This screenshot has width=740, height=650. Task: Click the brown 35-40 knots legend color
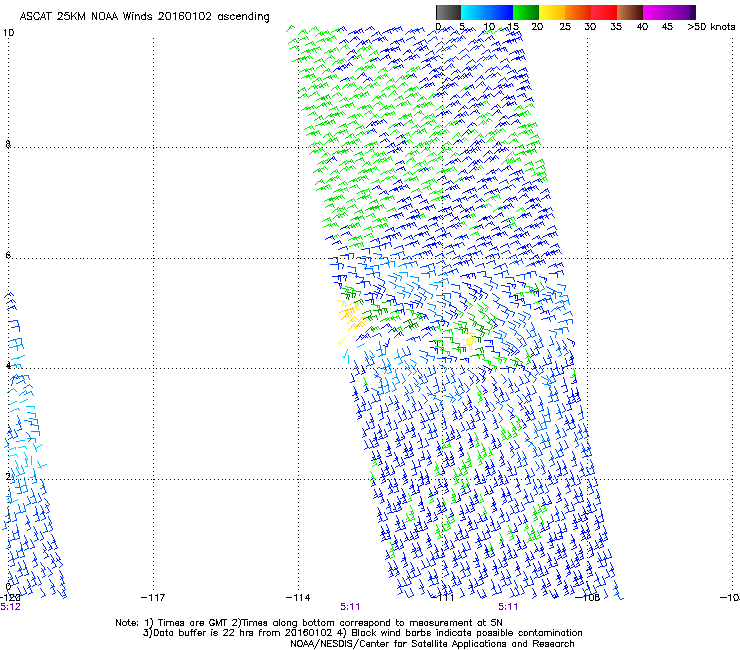(630, 12)
